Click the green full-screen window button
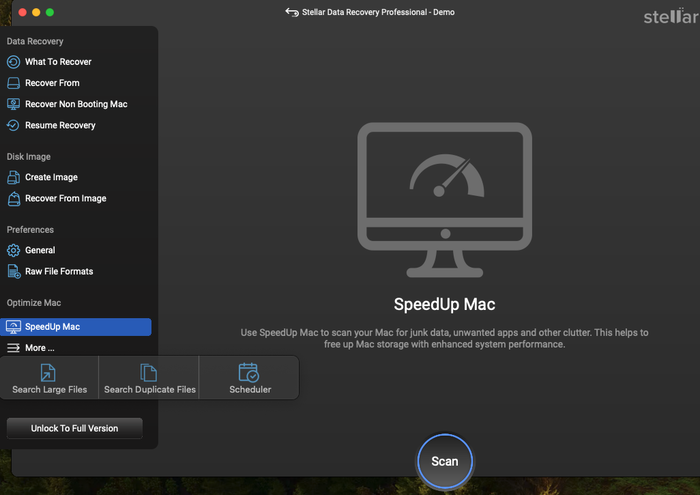Viewport: 700px width, 495px height. 50,12
